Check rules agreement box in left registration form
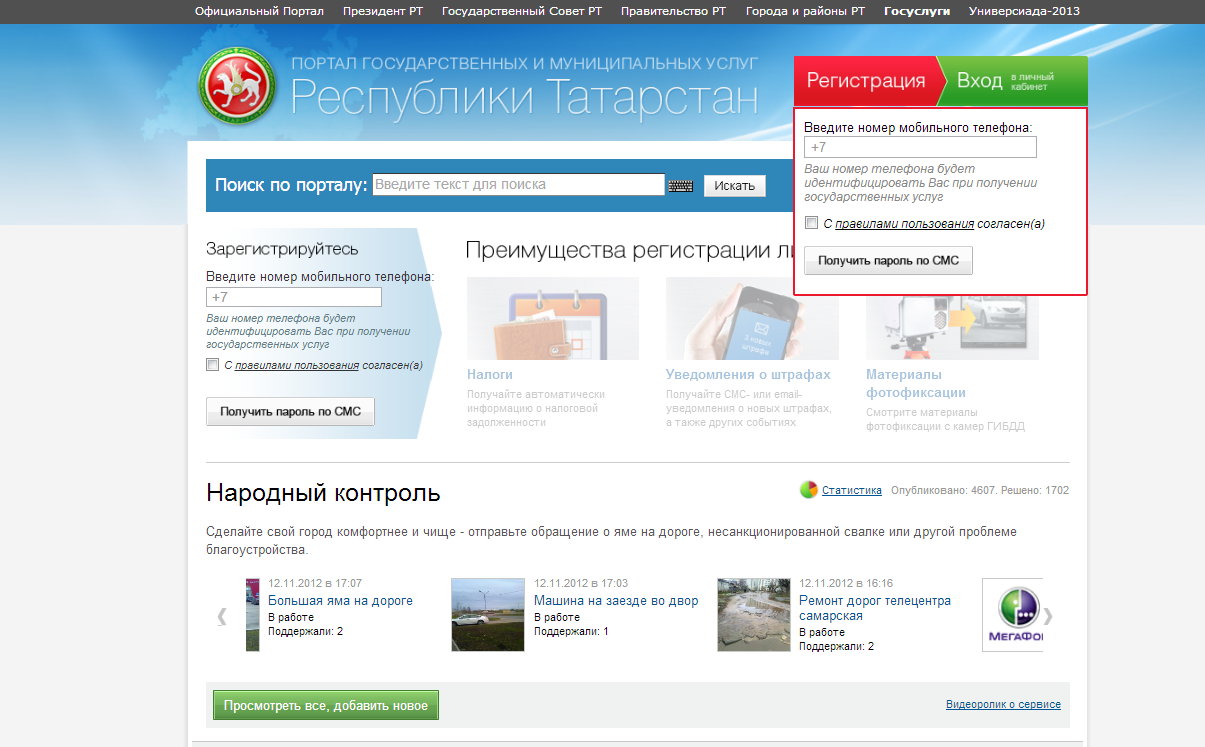The width and height of the screenshot is (1205, 747). coord(212,365)
